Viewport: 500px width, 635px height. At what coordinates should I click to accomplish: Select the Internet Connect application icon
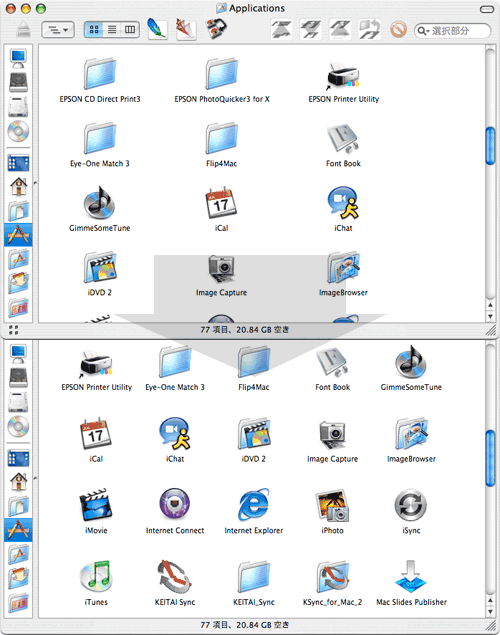pos(174,505)
